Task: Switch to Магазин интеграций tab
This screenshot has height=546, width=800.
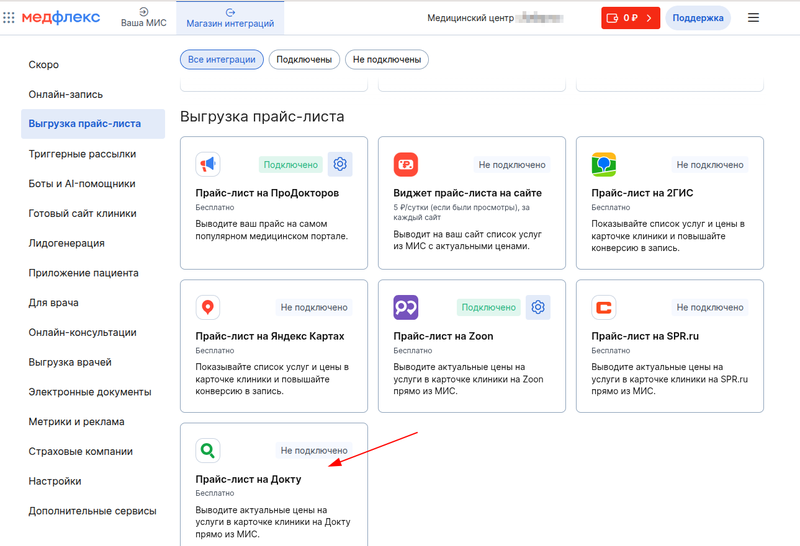Action: pyautogui.click(x=230, y=18)
